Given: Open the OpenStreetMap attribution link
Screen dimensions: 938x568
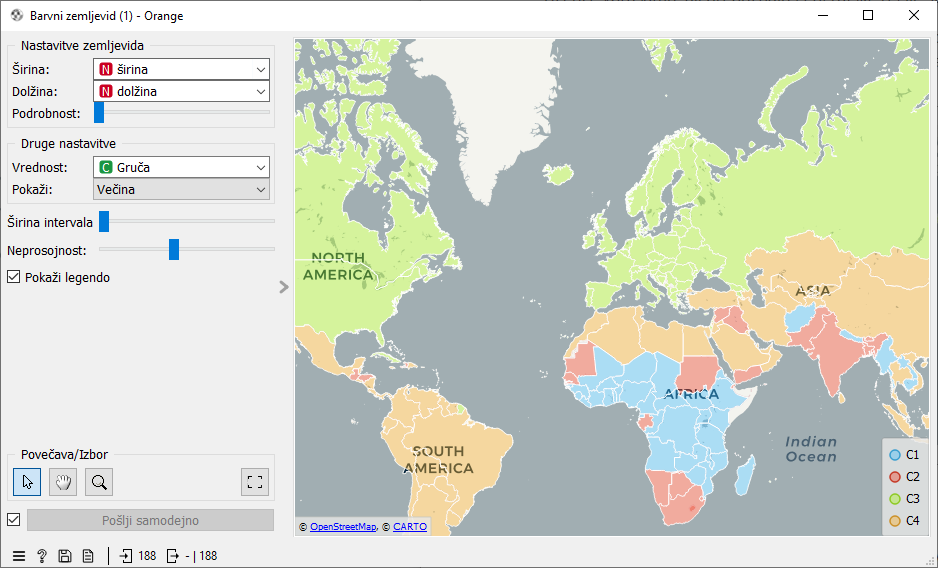Looking at the screenshot, I should pos(343,526).
